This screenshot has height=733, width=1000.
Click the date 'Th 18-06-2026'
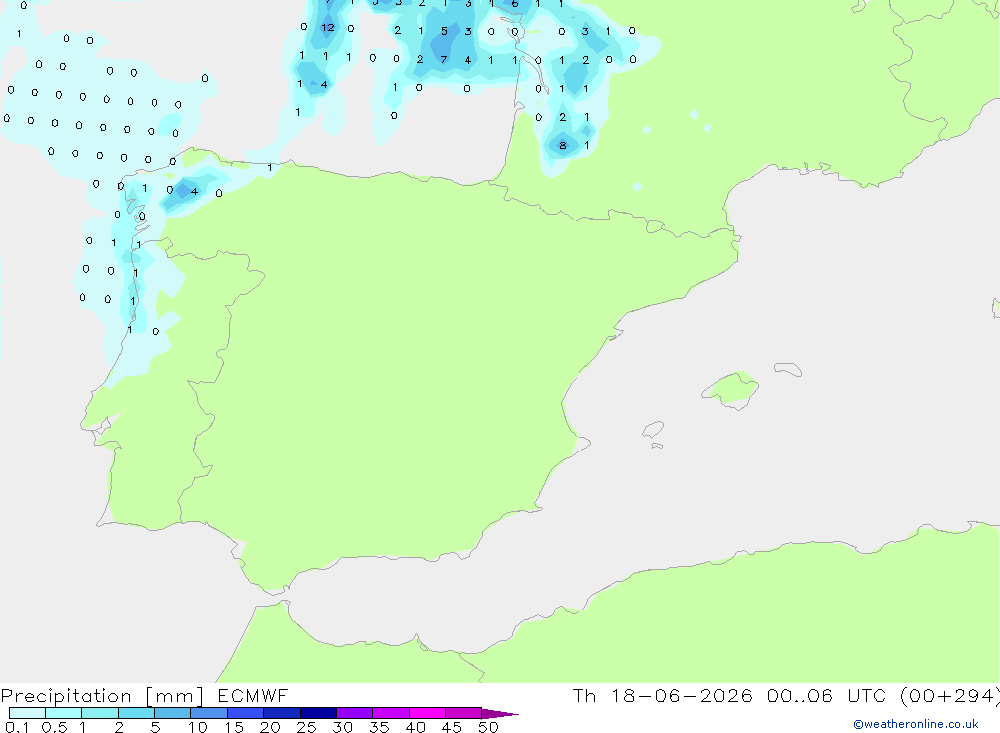click(662, 695)
